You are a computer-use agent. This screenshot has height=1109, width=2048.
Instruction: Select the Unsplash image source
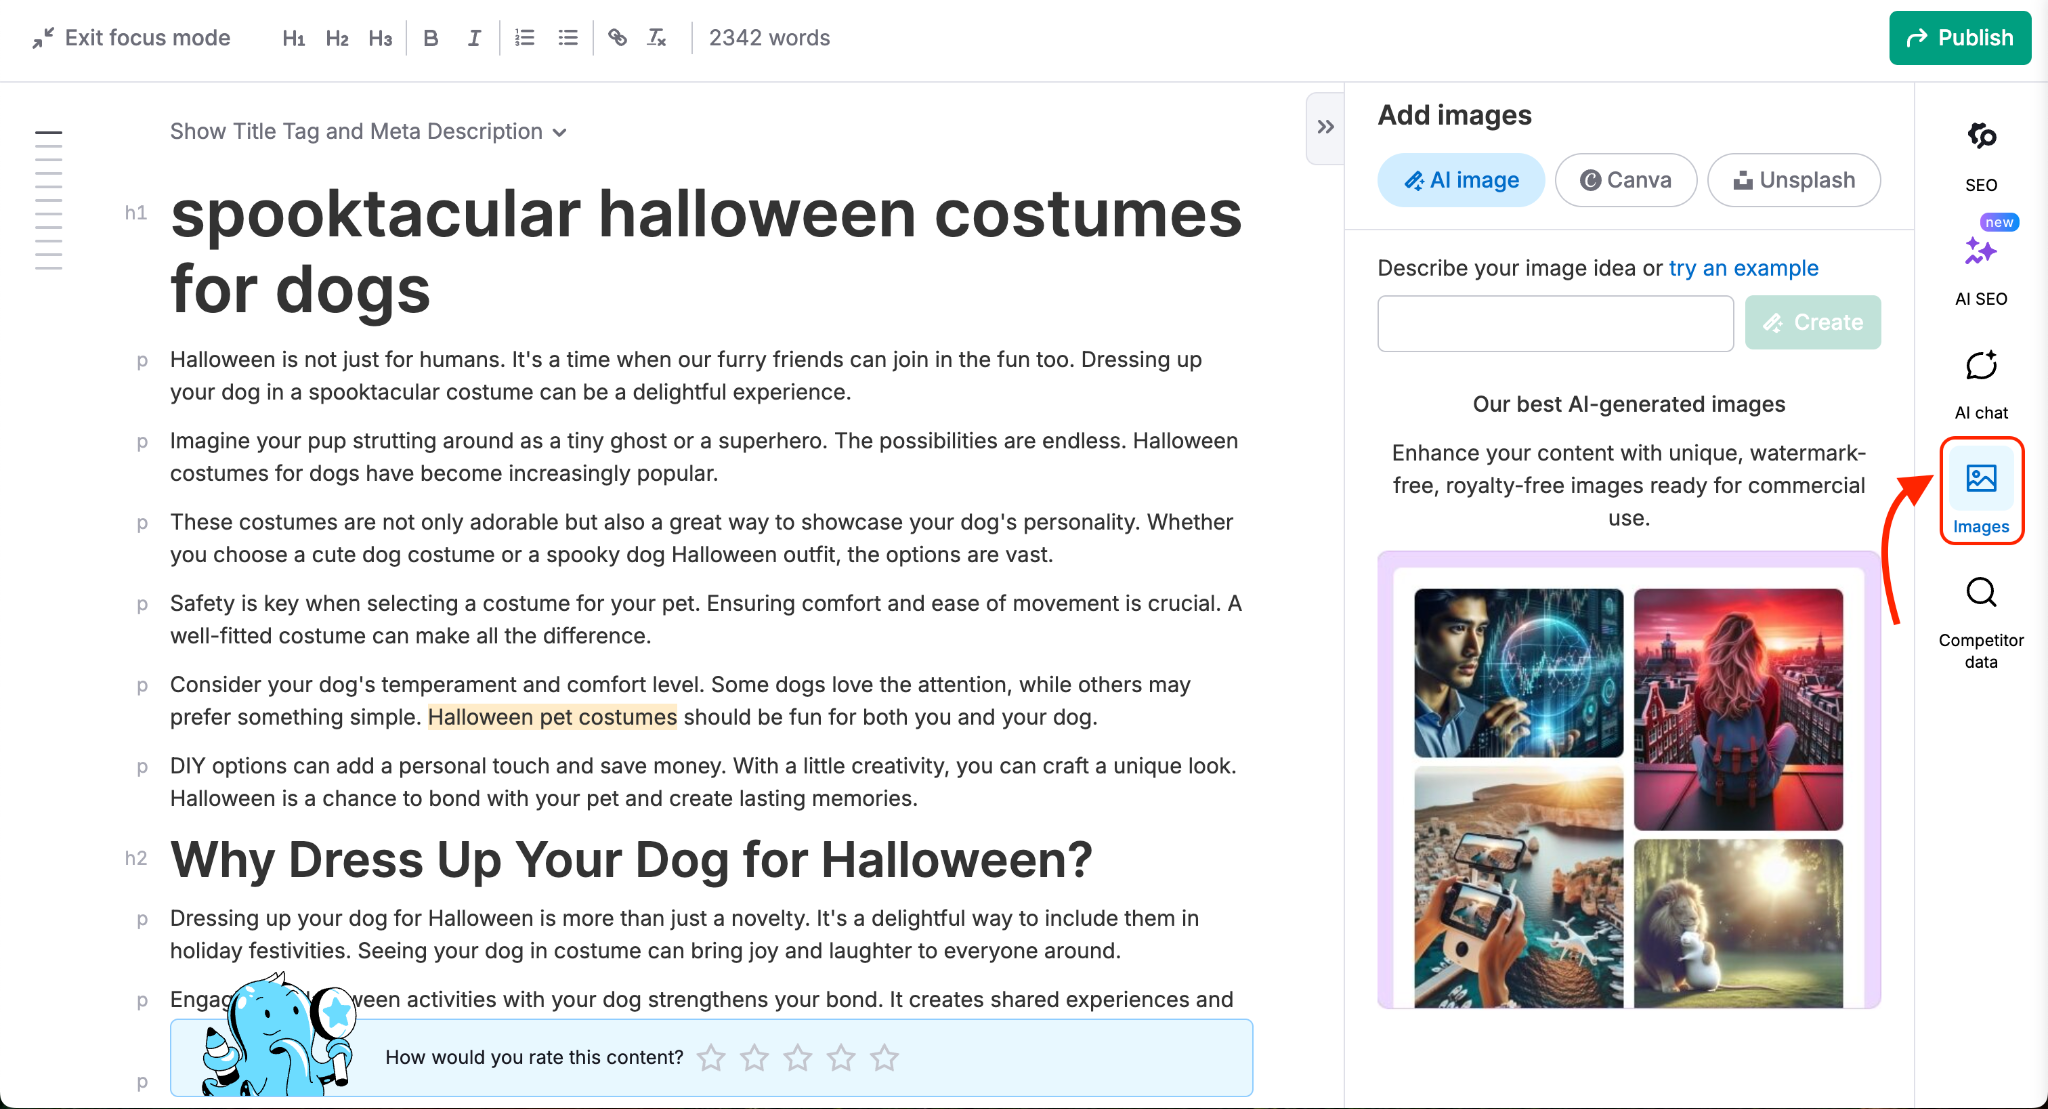click(1793, 180)
